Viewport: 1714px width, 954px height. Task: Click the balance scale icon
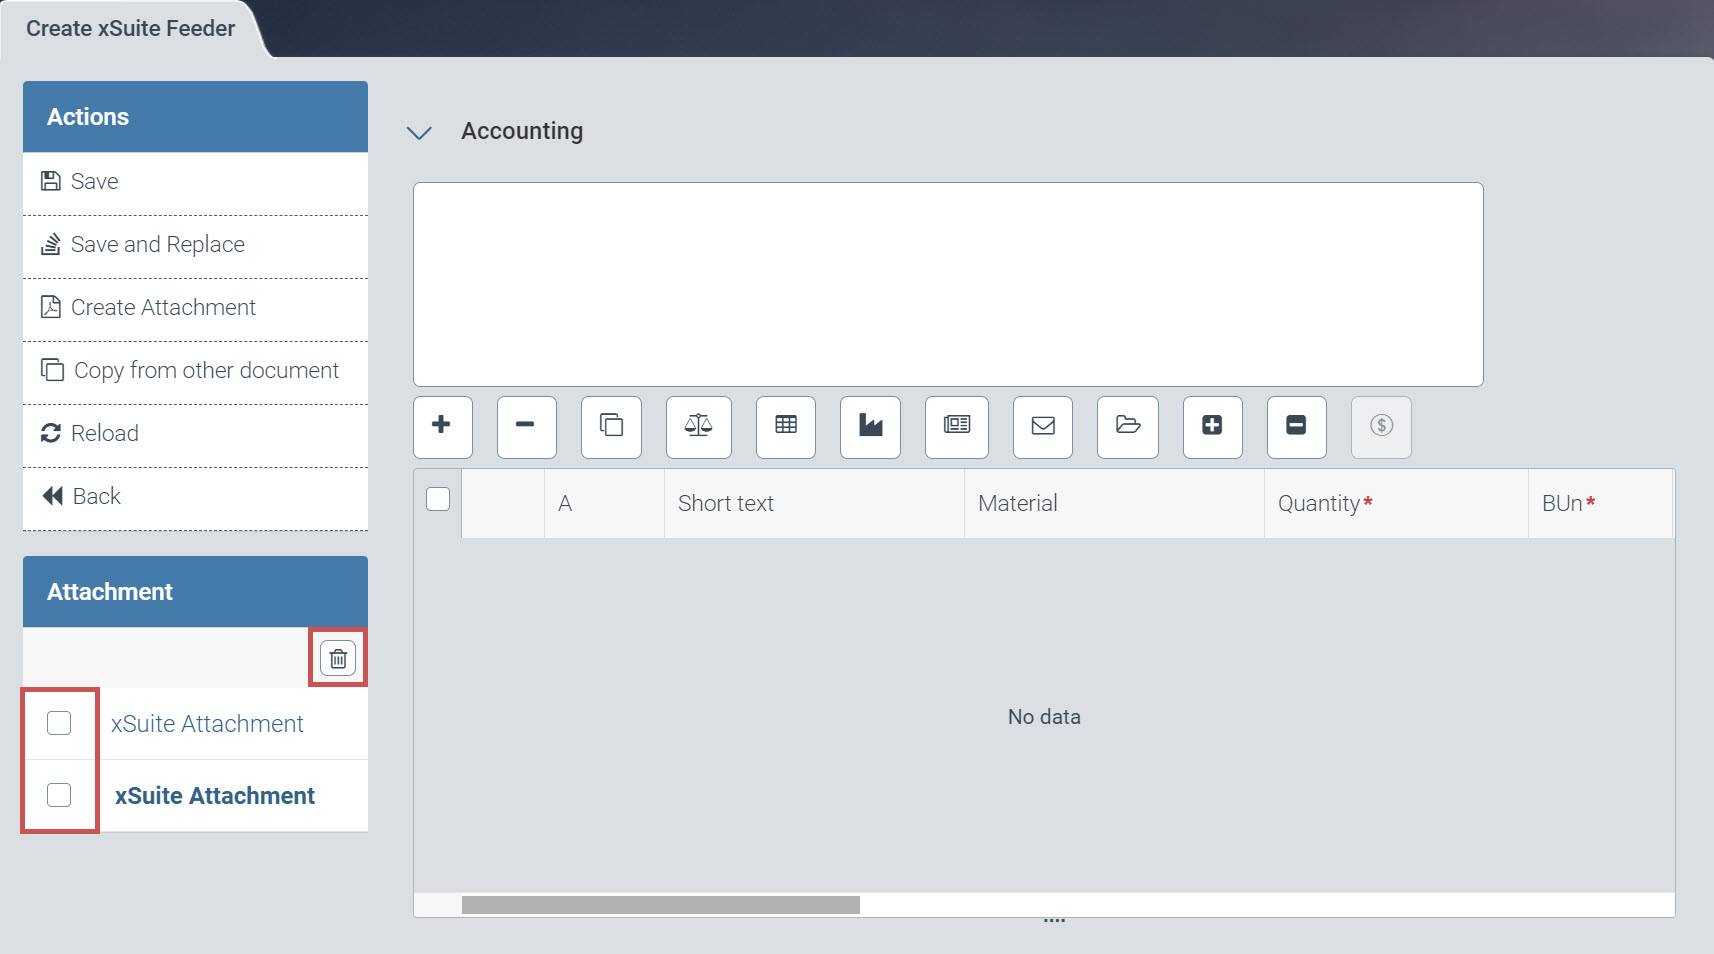(x=698, y=426)
